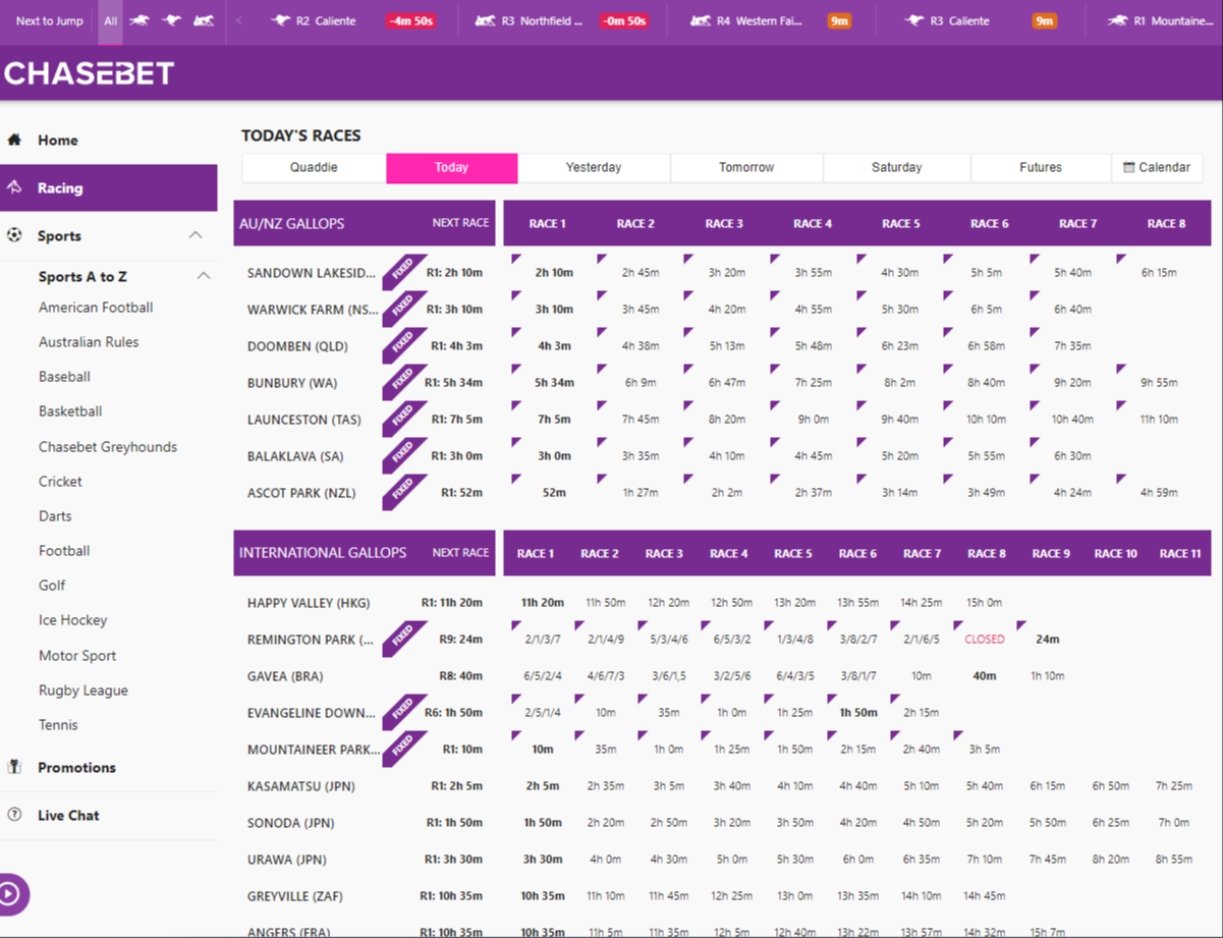The height and width of the screenshot is (938, 1223).
Task: Switch to the Yesterday tab
Action: pyautogui.click(x=594, y=167)
